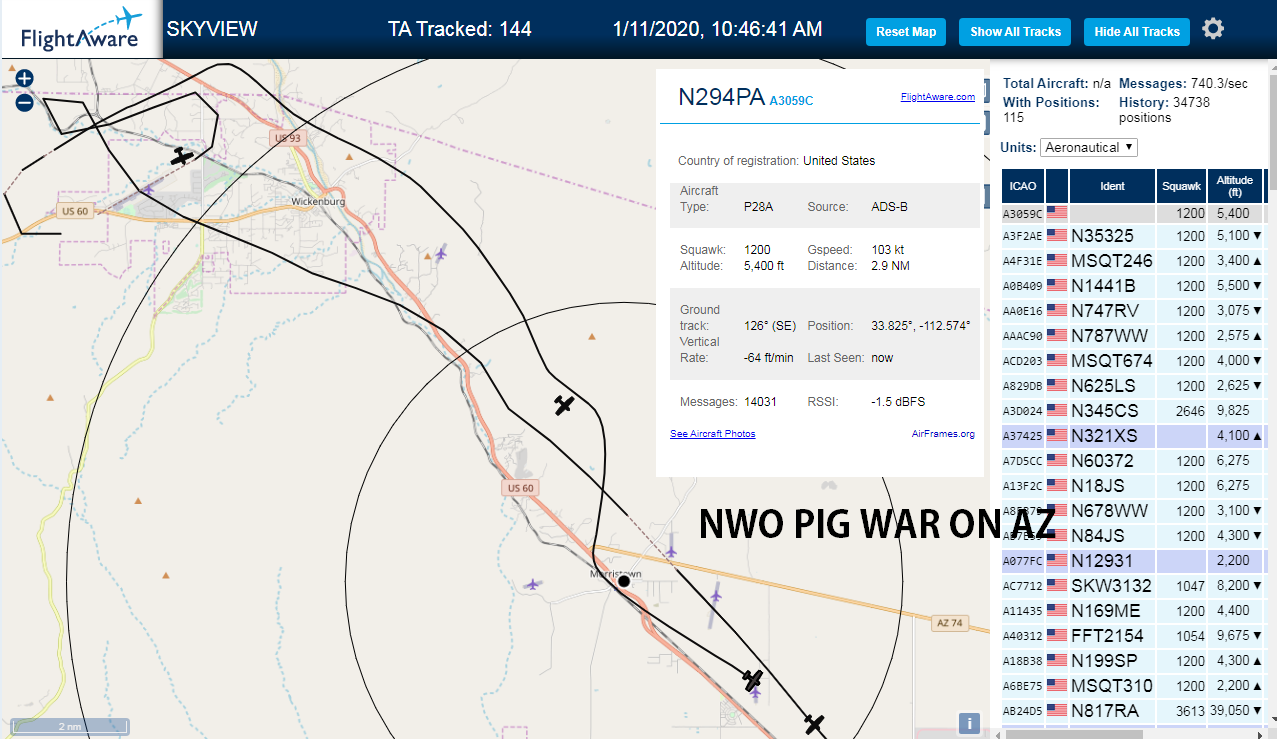This screenshot has width=1277, height=739.
Task: Open the AirFrames.org link
Action: click(943, 434)
